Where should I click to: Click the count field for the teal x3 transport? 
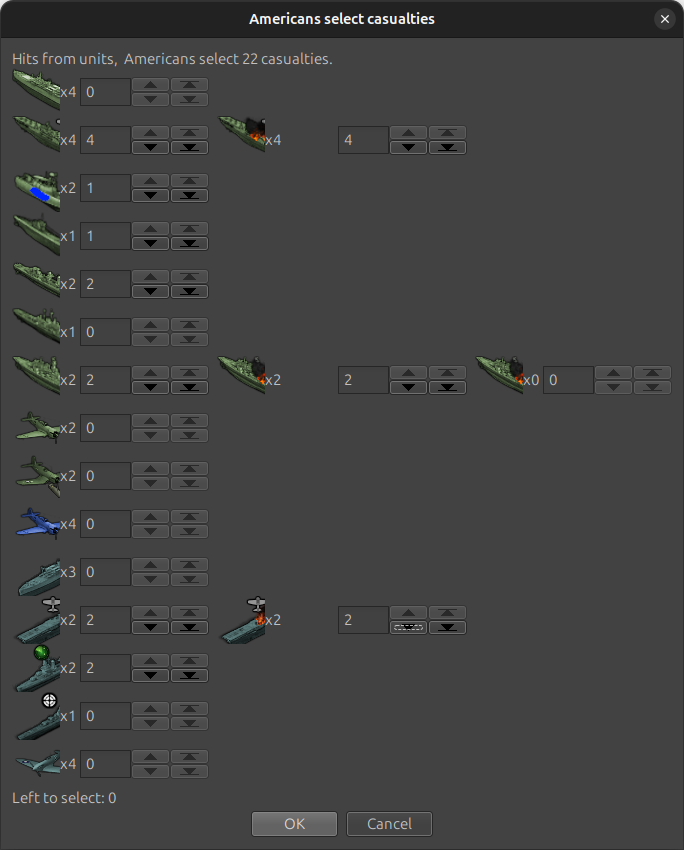[x=106, y=572]
